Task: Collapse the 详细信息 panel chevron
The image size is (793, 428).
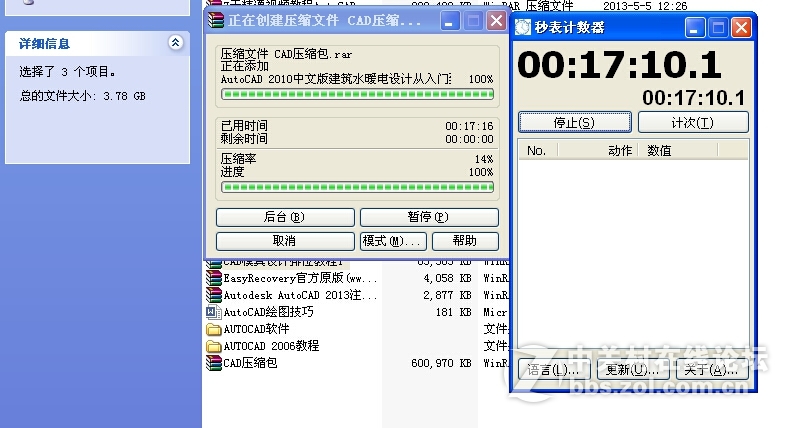Action: pos(175,42)
